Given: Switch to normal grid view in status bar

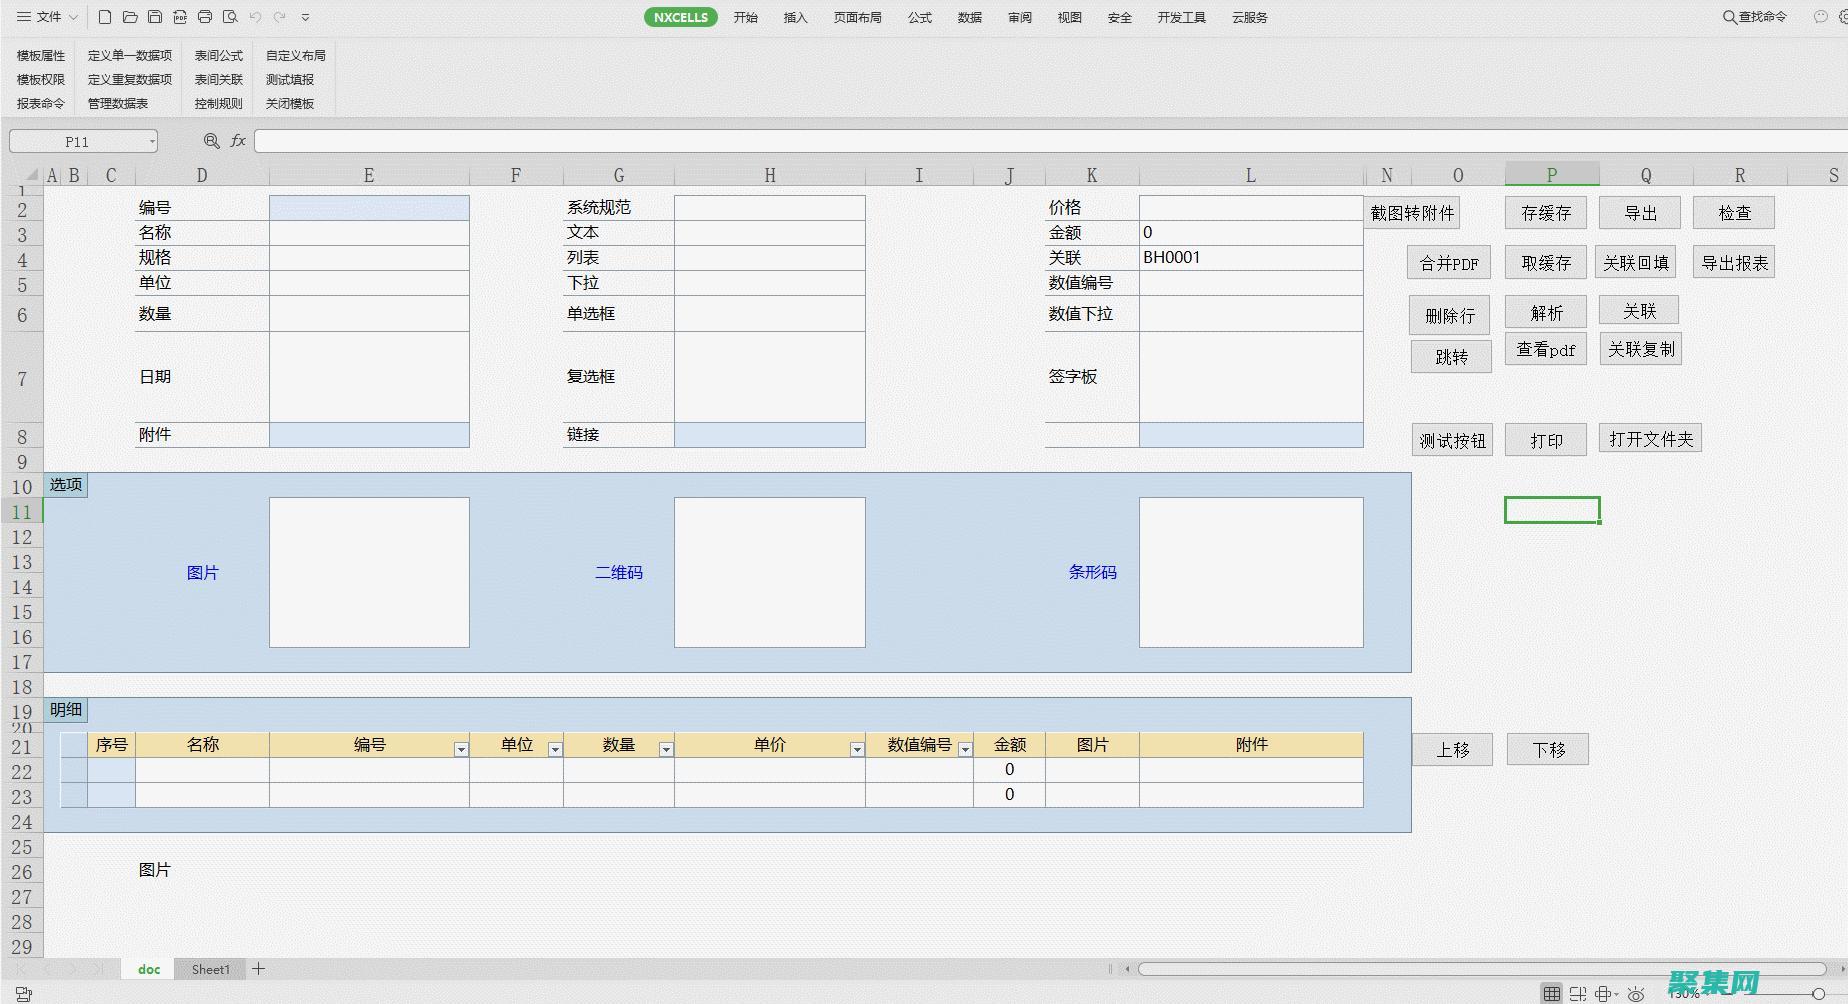Looking at the screenshot, I should point(1551,994).
